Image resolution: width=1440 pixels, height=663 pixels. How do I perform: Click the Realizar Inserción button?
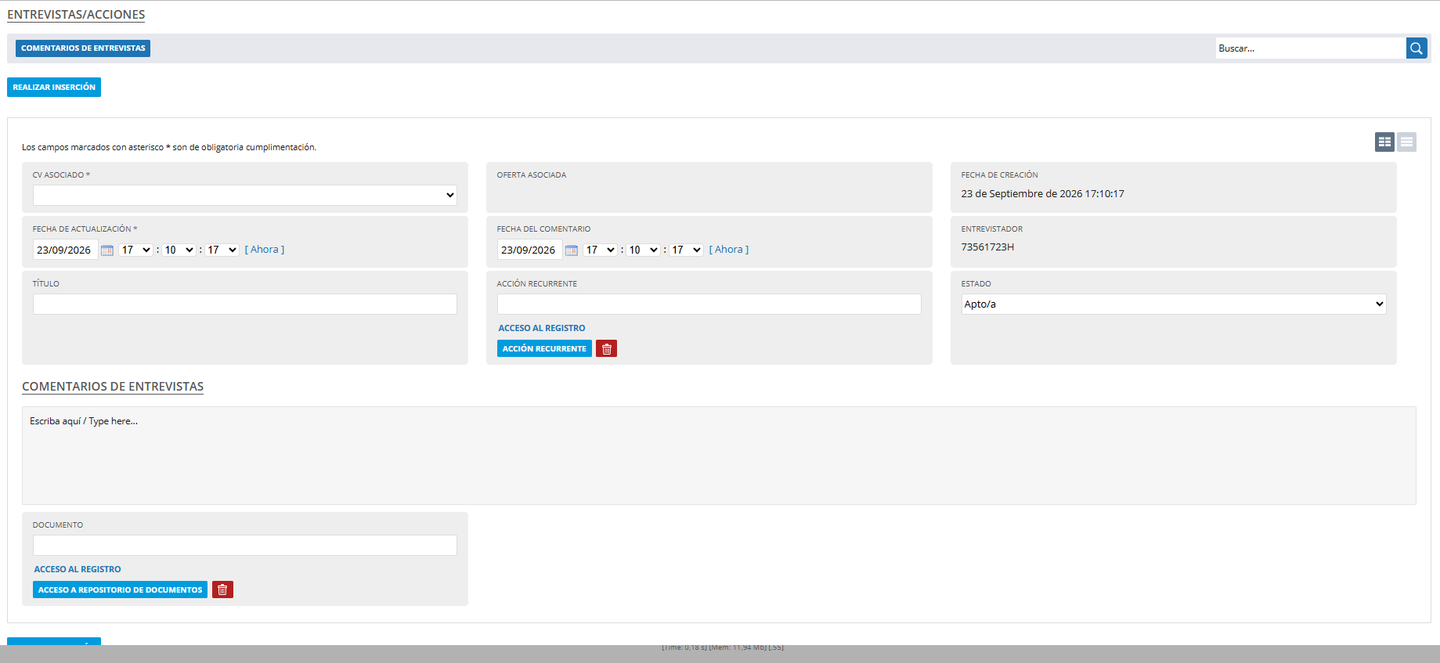pos(54,87)
